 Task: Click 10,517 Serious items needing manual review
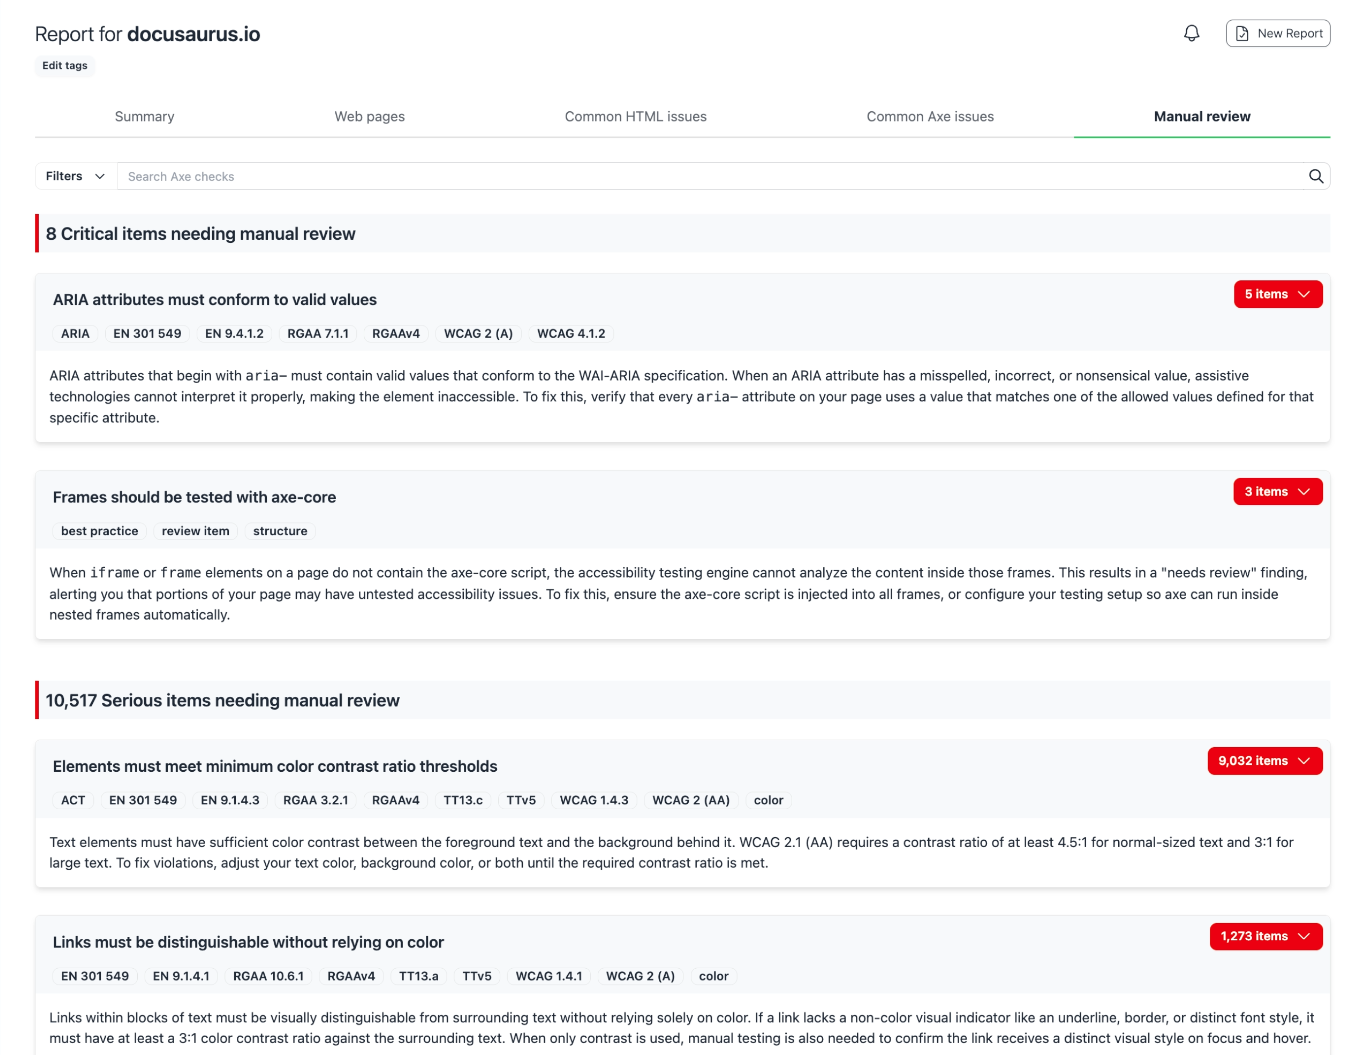(x=222, y=701)
